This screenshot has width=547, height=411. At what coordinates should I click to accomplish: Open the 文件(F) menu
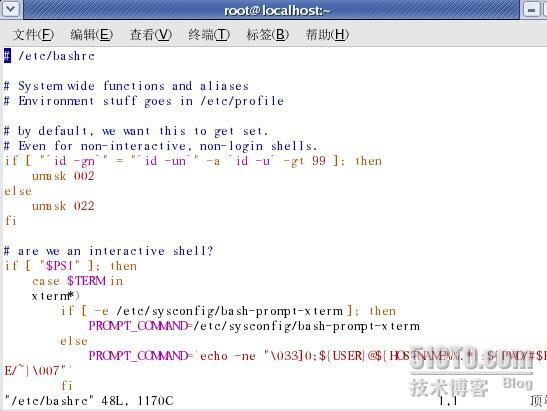click(33, 35)
